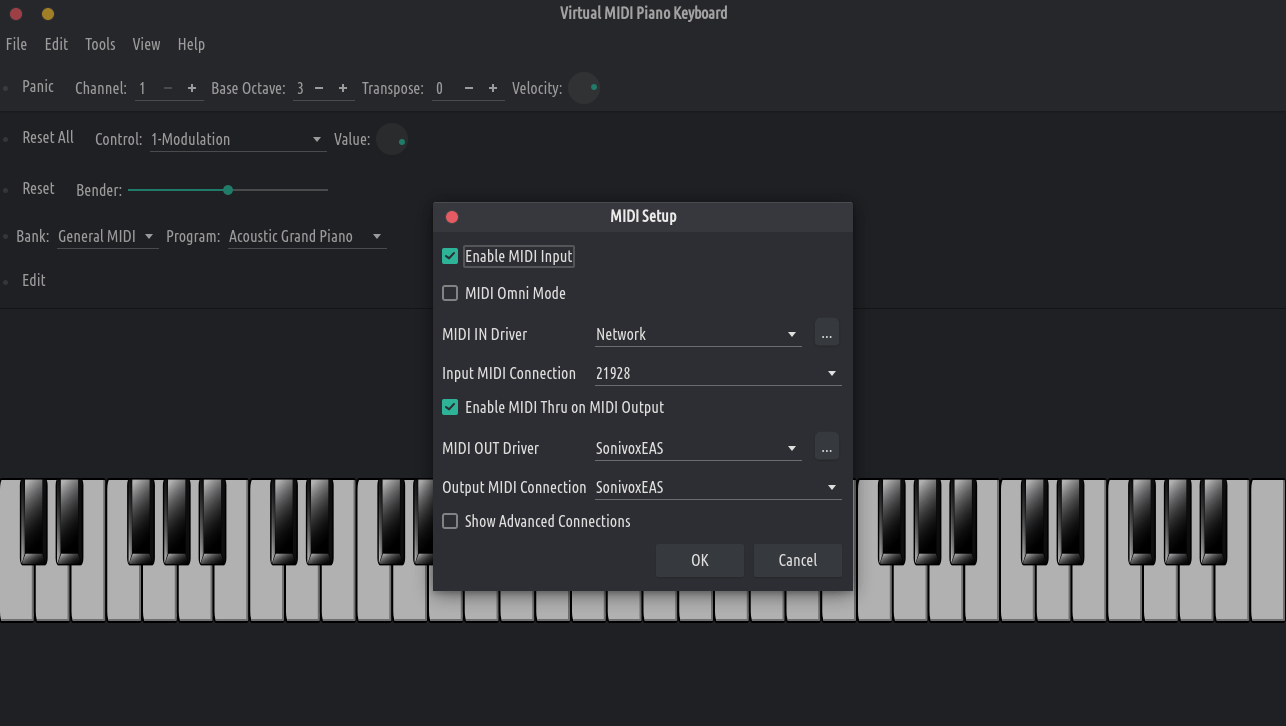Click the Reset bender button
Image resolution: width=1286 pixels, height=726 pixels.
38,189
